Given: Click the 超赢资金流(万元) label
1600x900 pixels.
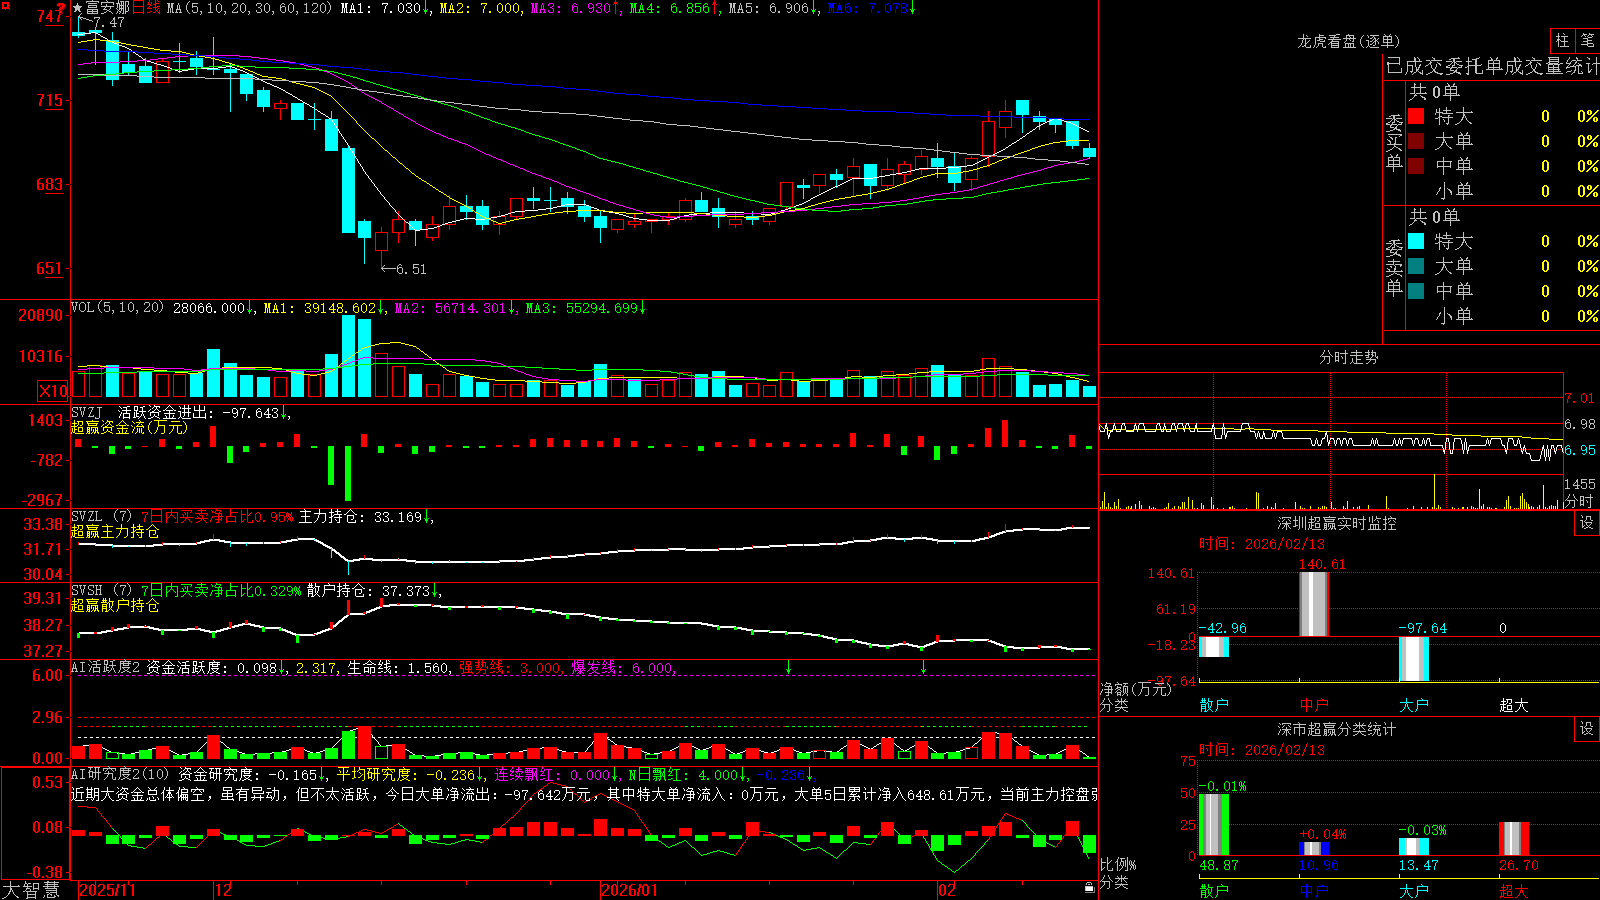Looking at the screenshot, I should (129, 427).
